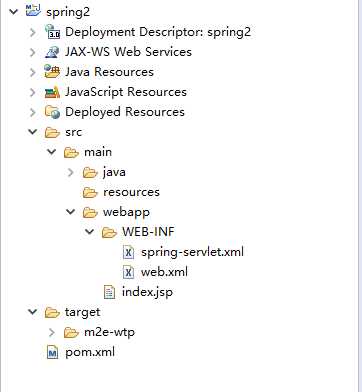
Task: Click the pom.xml Maven file icon
Action: point(52,352)
